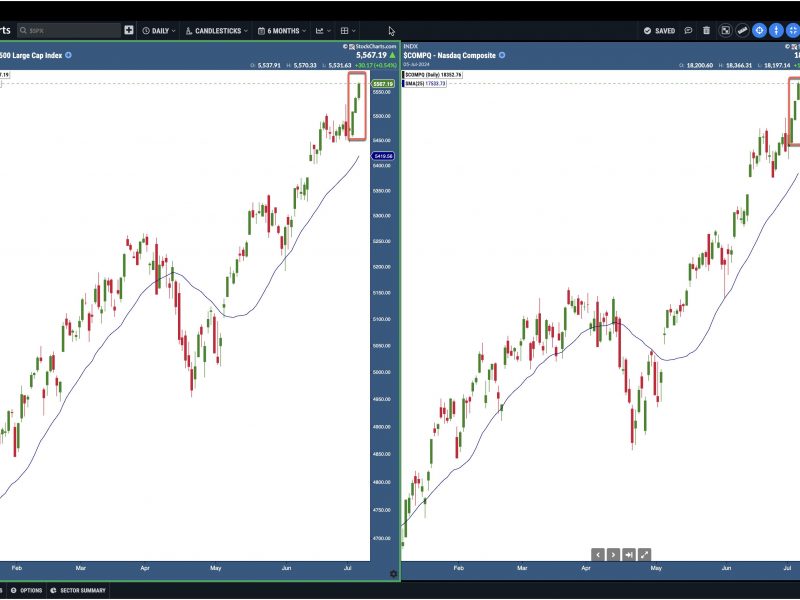Click the info icon beside Large Cap Index
Screen dimensions: 800x600
click(68, 55)
